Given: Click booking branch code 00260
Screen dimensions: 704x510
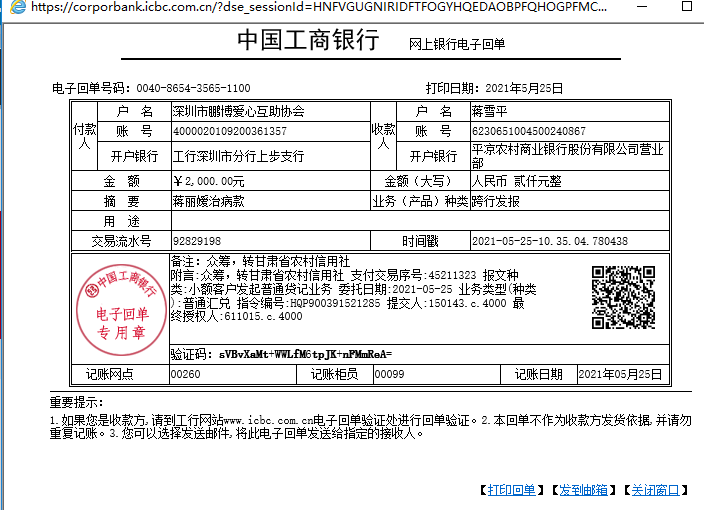Looking at the screenshot, I should (x=185, y=374).
